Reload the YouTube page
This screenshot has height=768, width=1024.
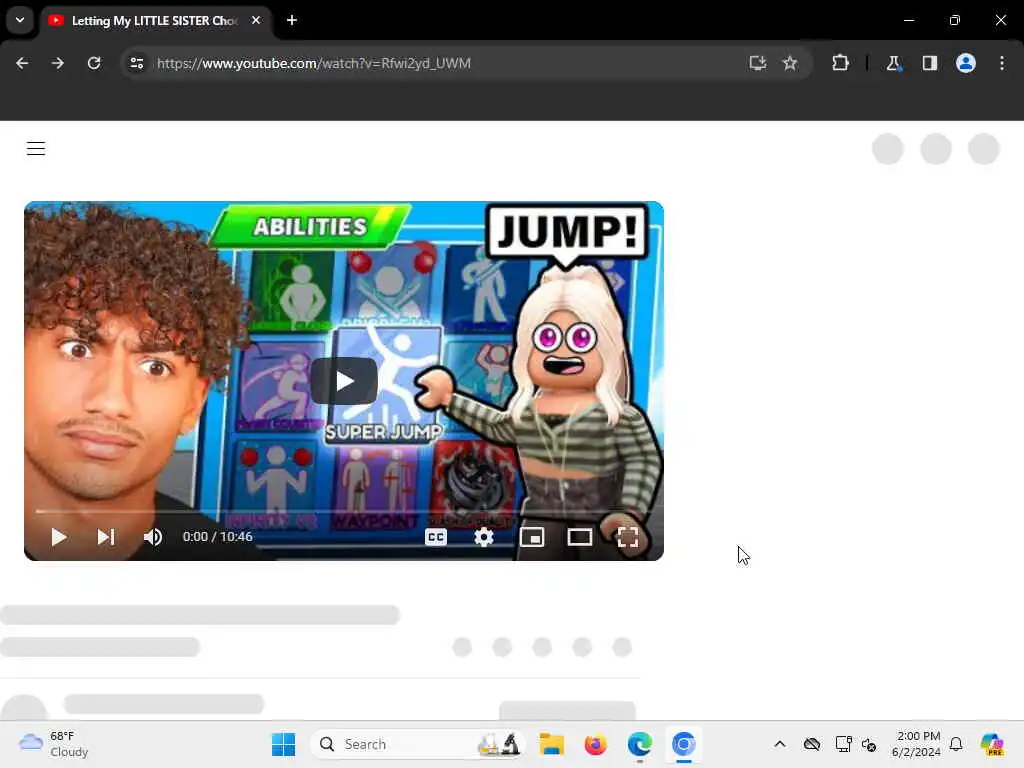pyautogui.click(x=94, y=63)
